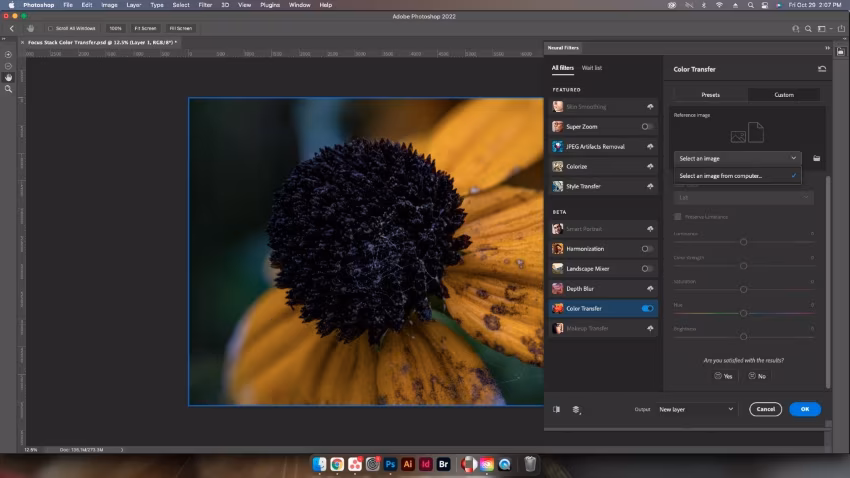The height and width of the screenshot is (478, 850).
Task: Click the add-to-selection plus tool icon
Action: 8,54
